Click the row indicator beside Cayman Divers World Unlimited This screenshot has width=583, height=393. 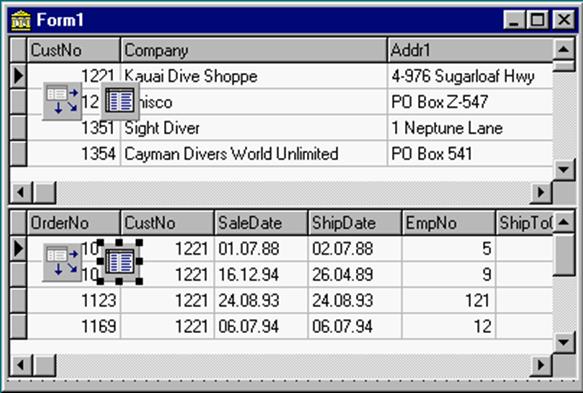click(18, 153)
